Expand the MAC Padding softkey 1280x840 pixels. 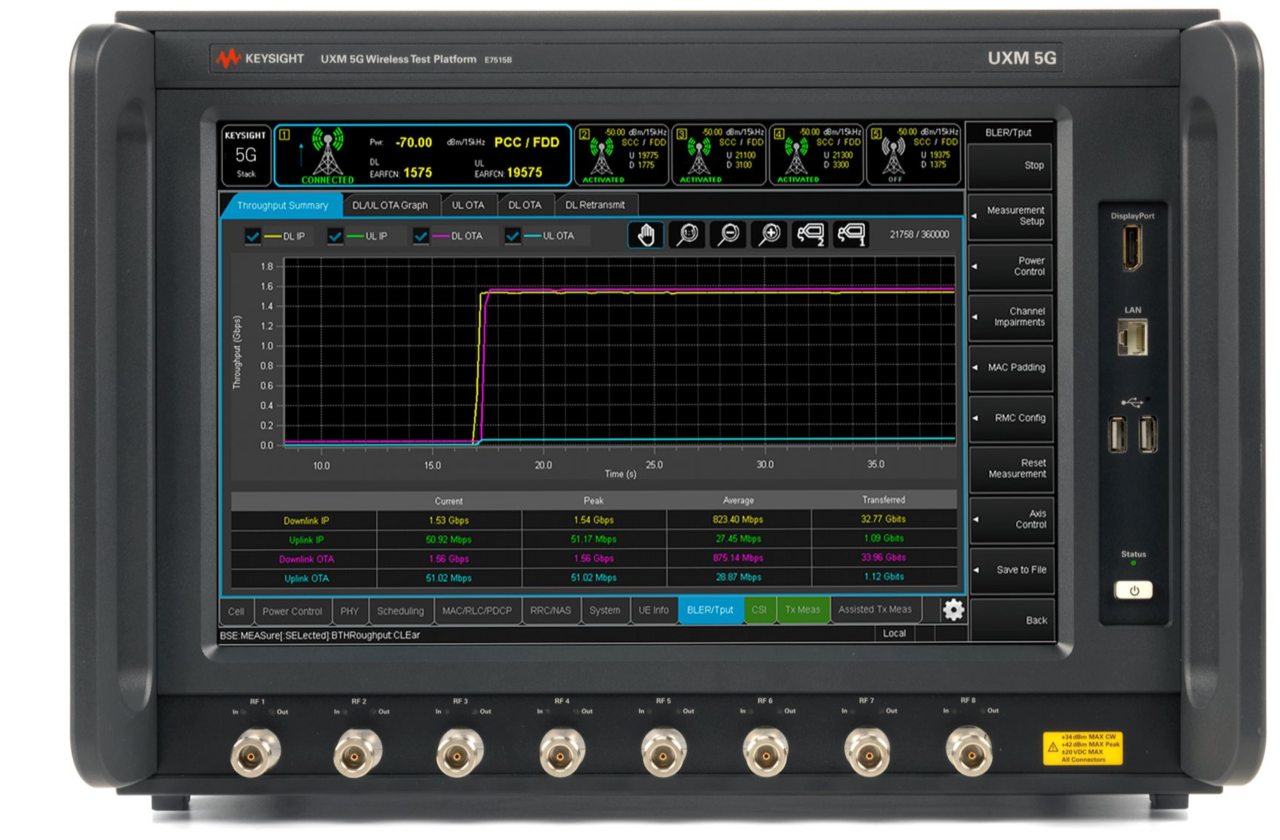[1011, 367]
